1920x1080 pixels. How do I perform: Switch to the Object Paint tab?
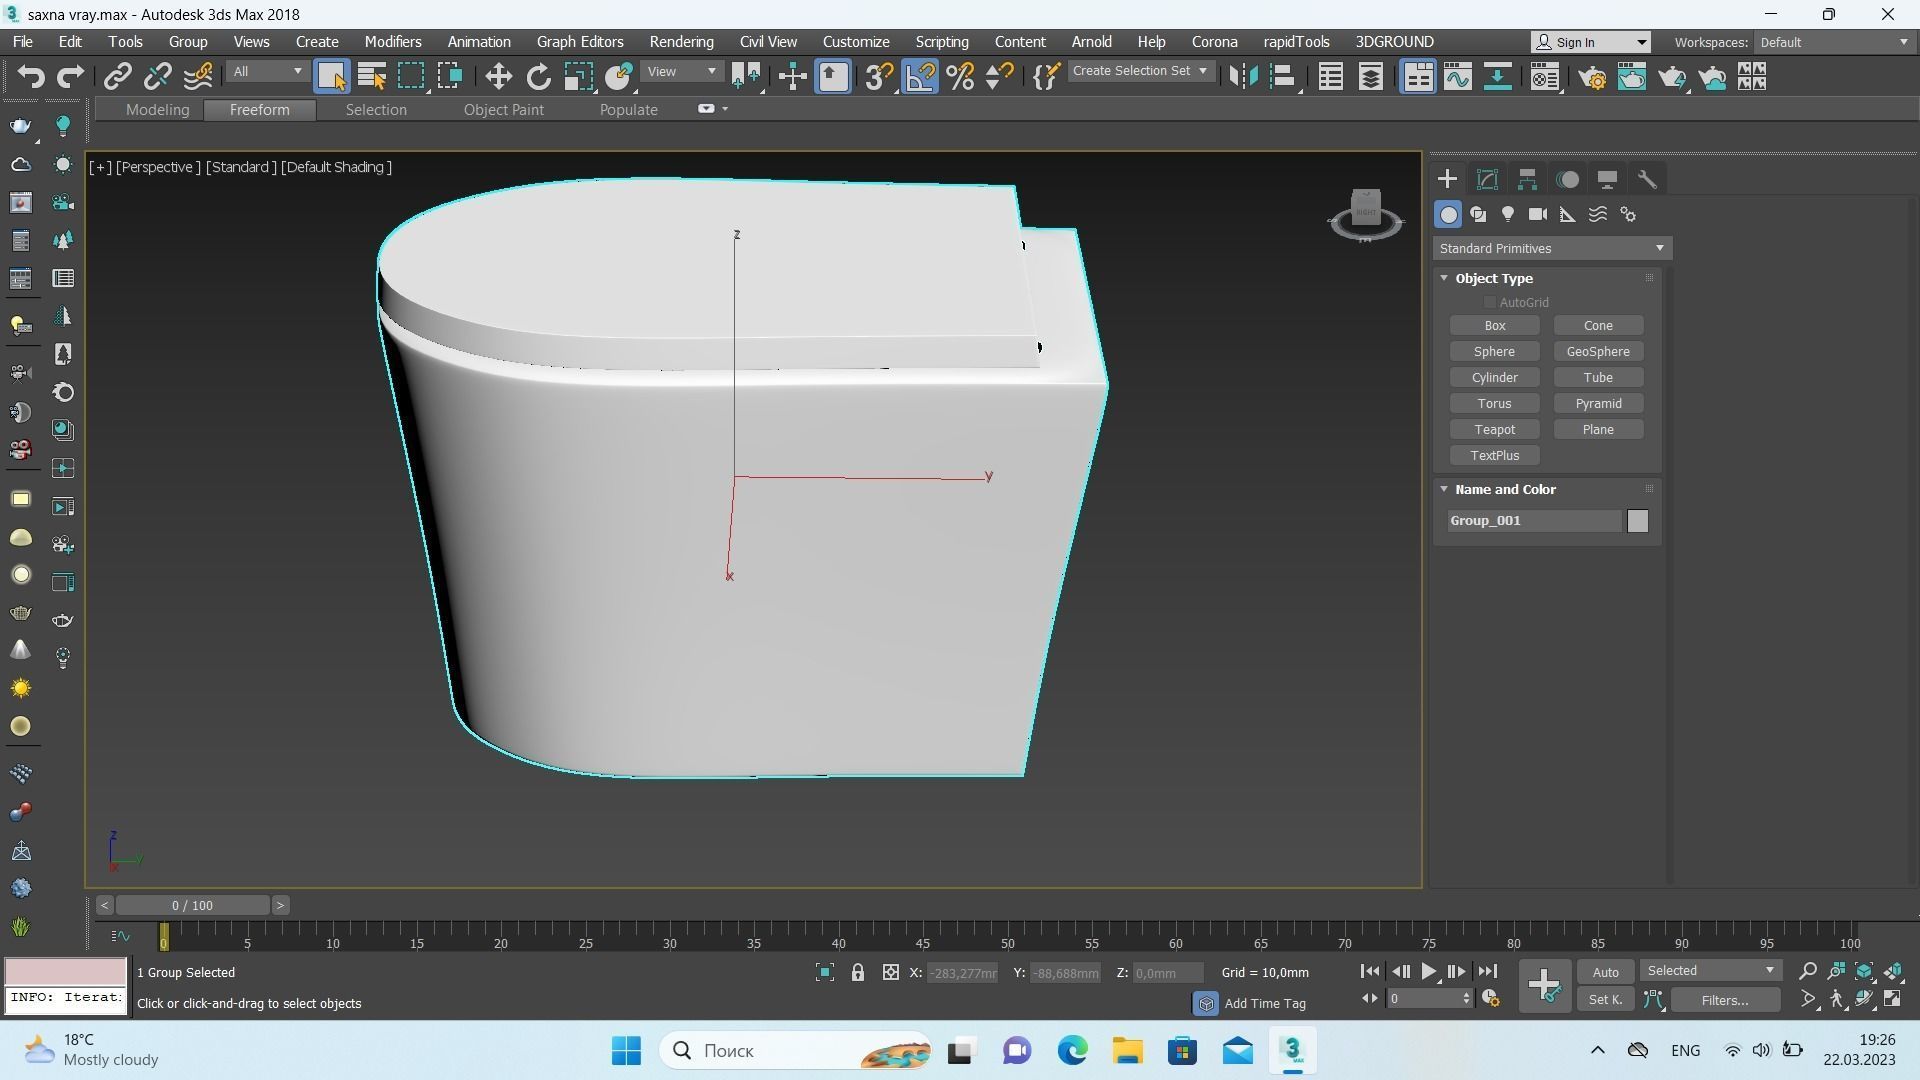pyautogui.click(x=503, y=110)
